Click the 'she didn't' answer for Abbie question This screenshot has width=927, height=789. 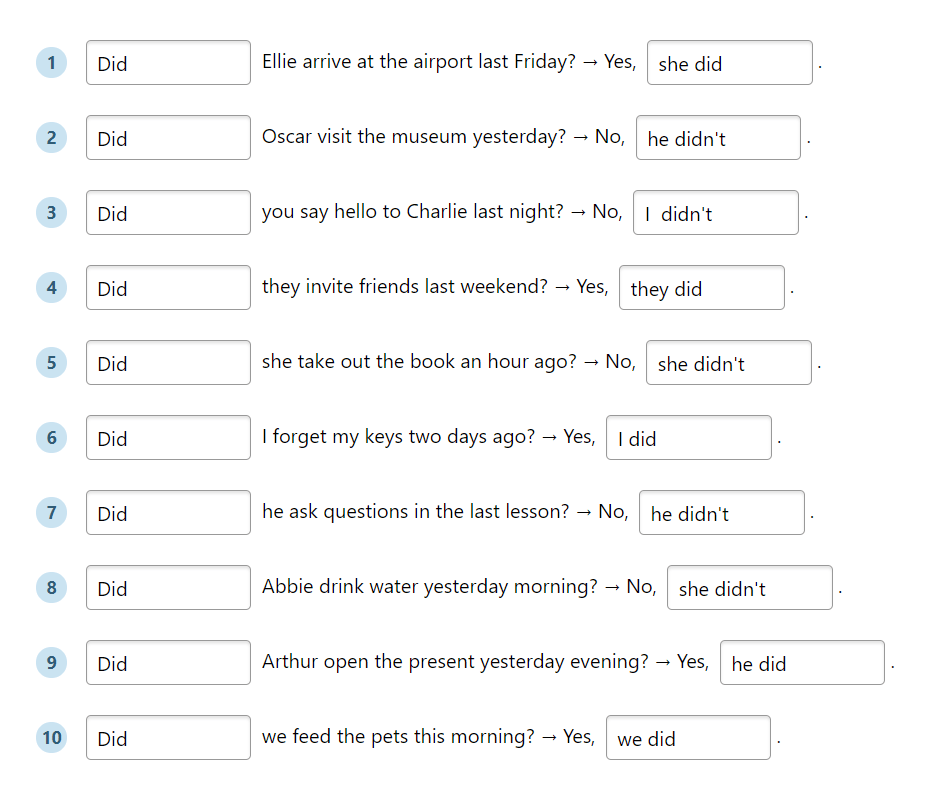750,588
